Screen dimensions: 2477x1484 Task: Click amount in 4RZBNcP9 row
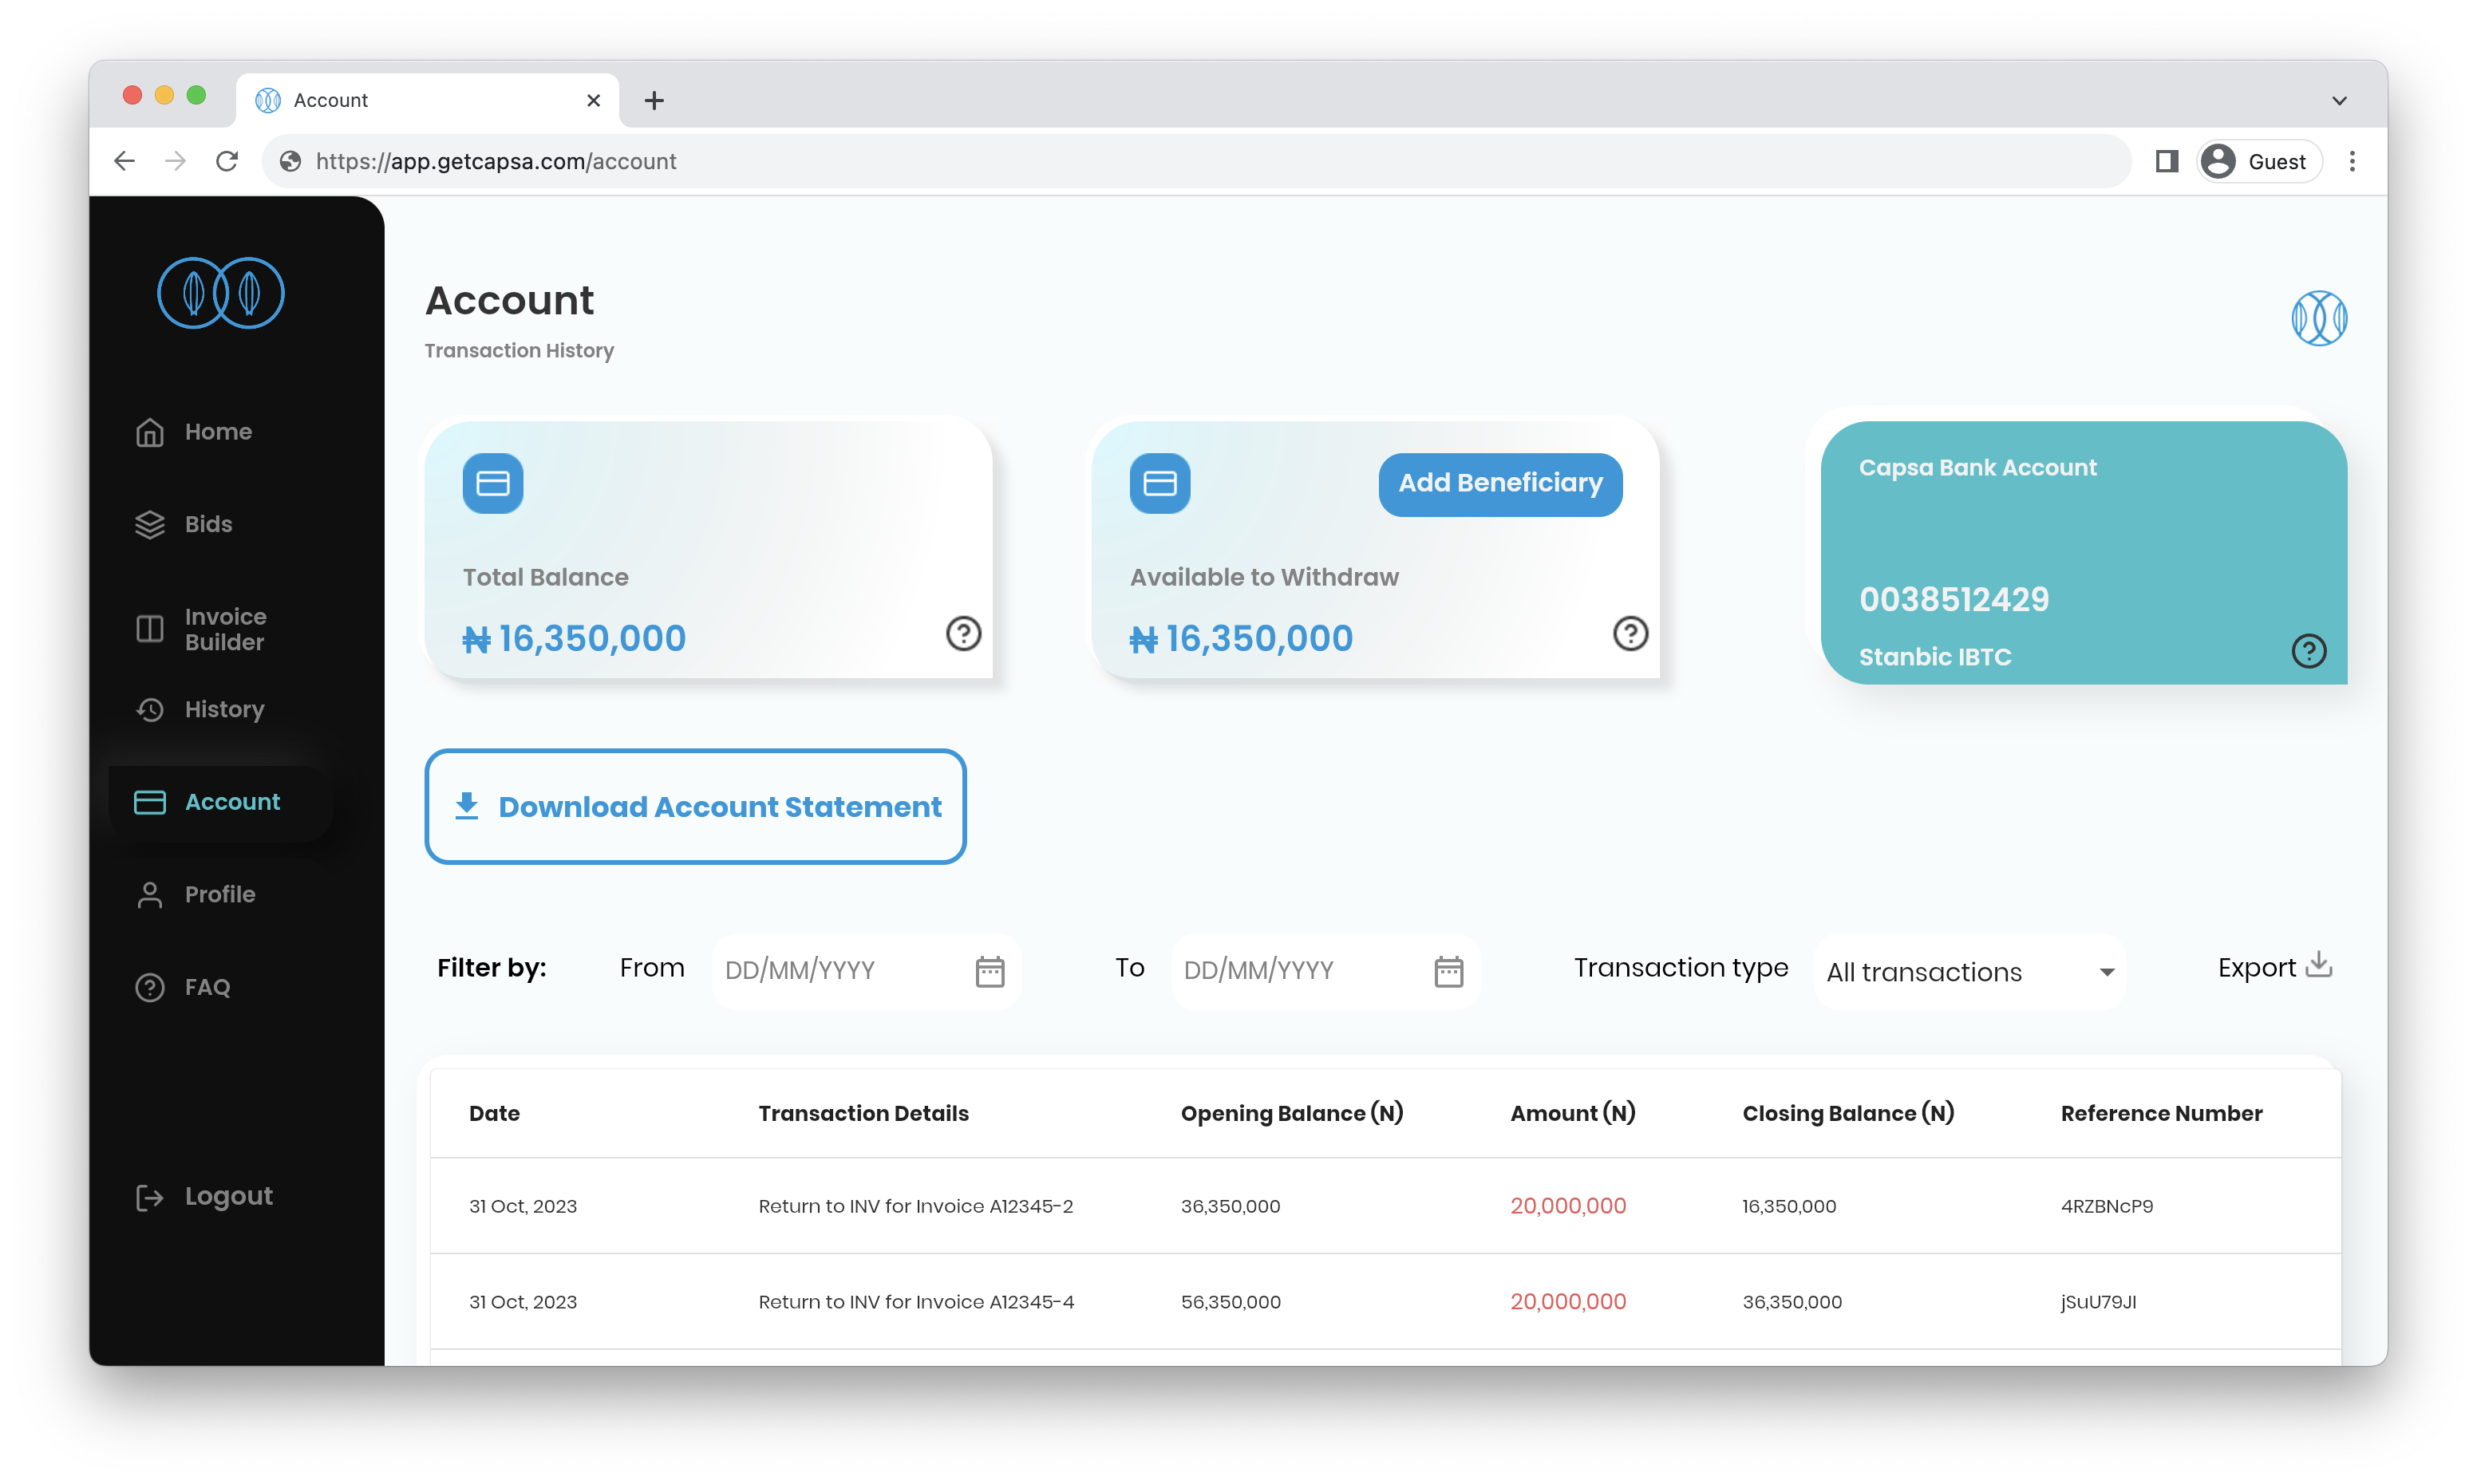click(x=1567, y=1206)
